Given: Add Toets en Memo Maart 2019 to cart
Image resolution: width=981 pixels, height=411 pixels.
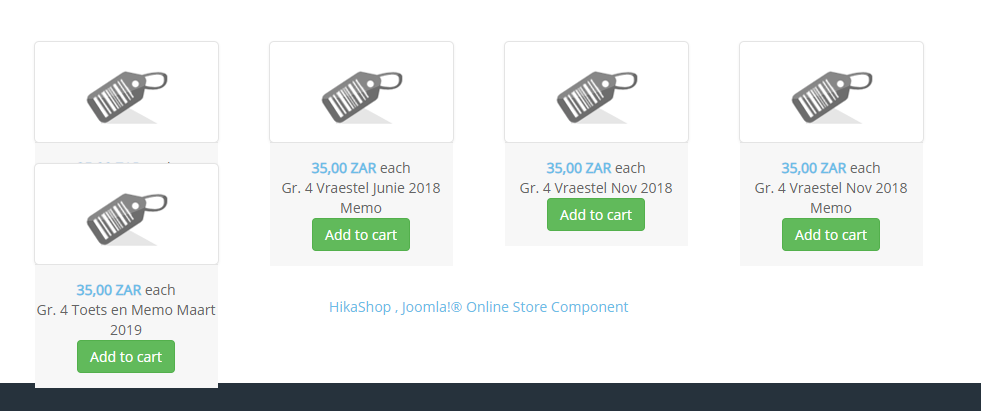Looking at the screenshot, I should (126, 357).
